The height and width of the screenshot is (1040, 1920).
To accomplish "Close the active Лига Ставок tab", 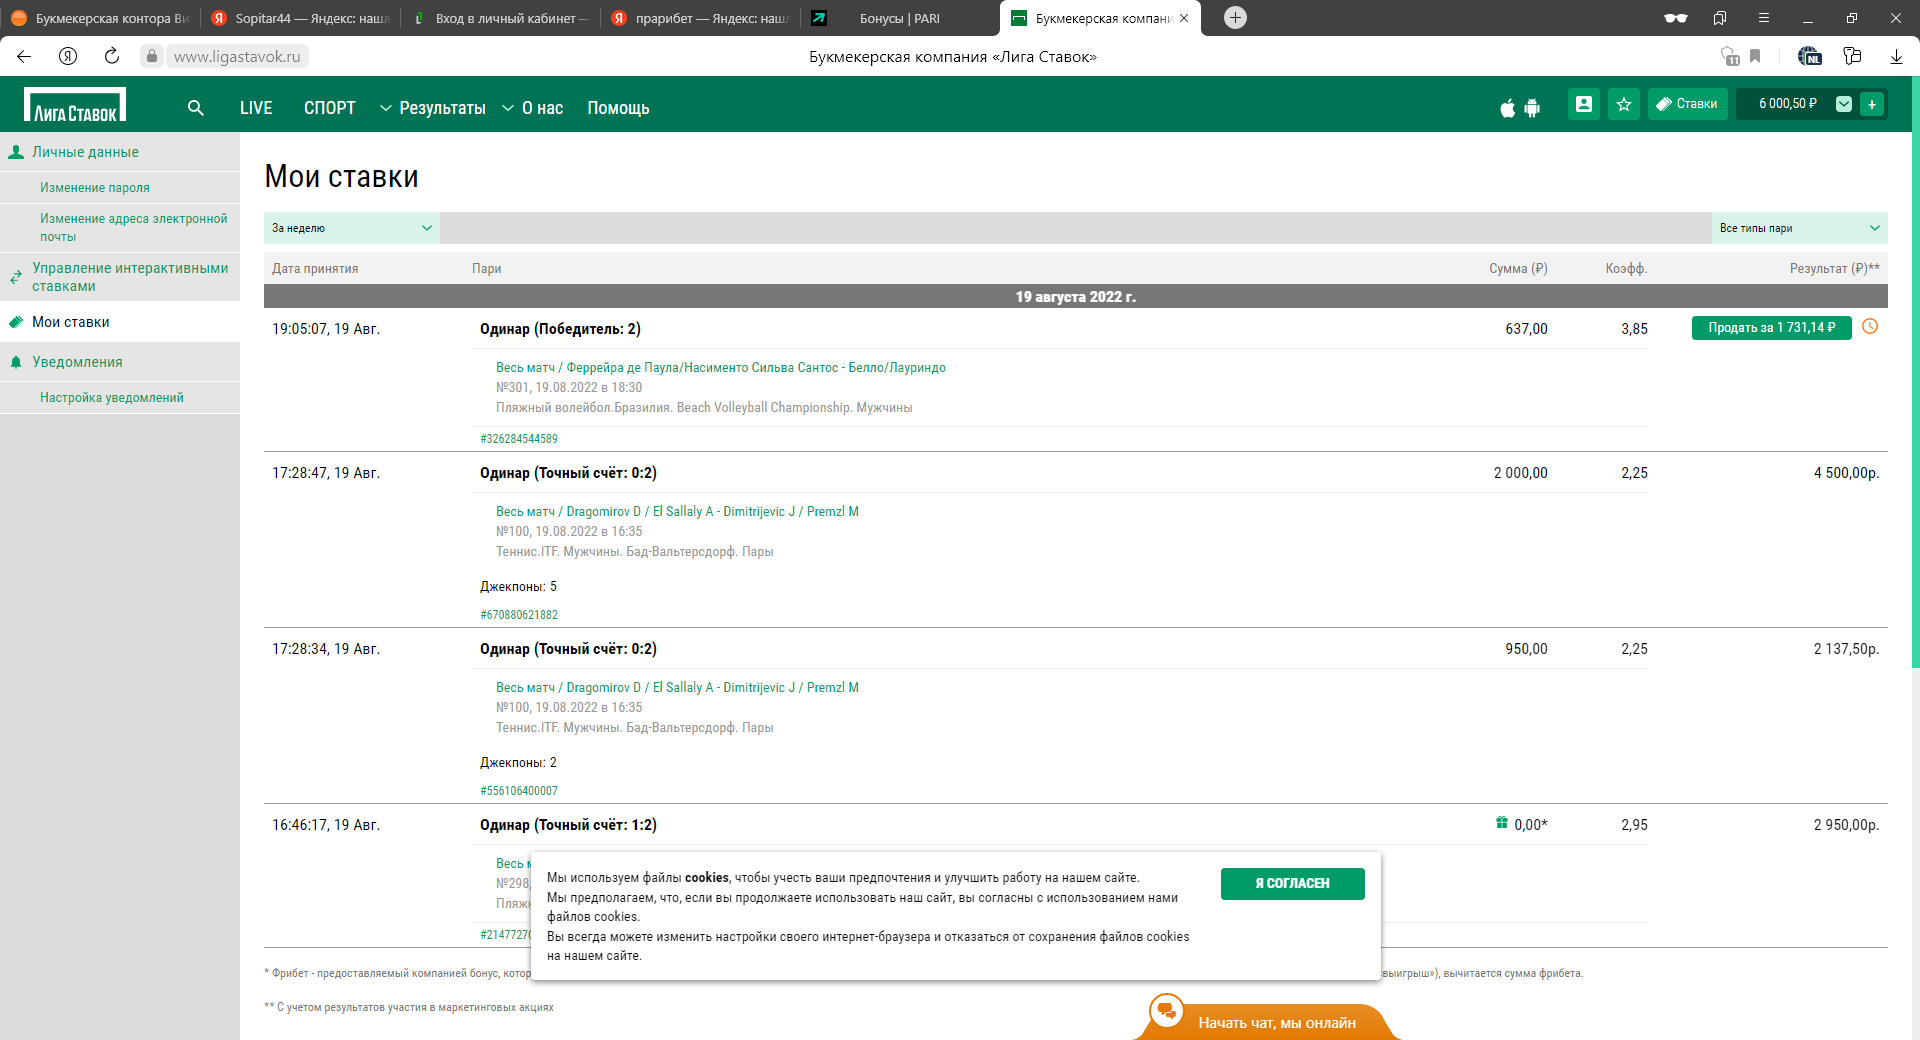I will tap(1184, 18).
